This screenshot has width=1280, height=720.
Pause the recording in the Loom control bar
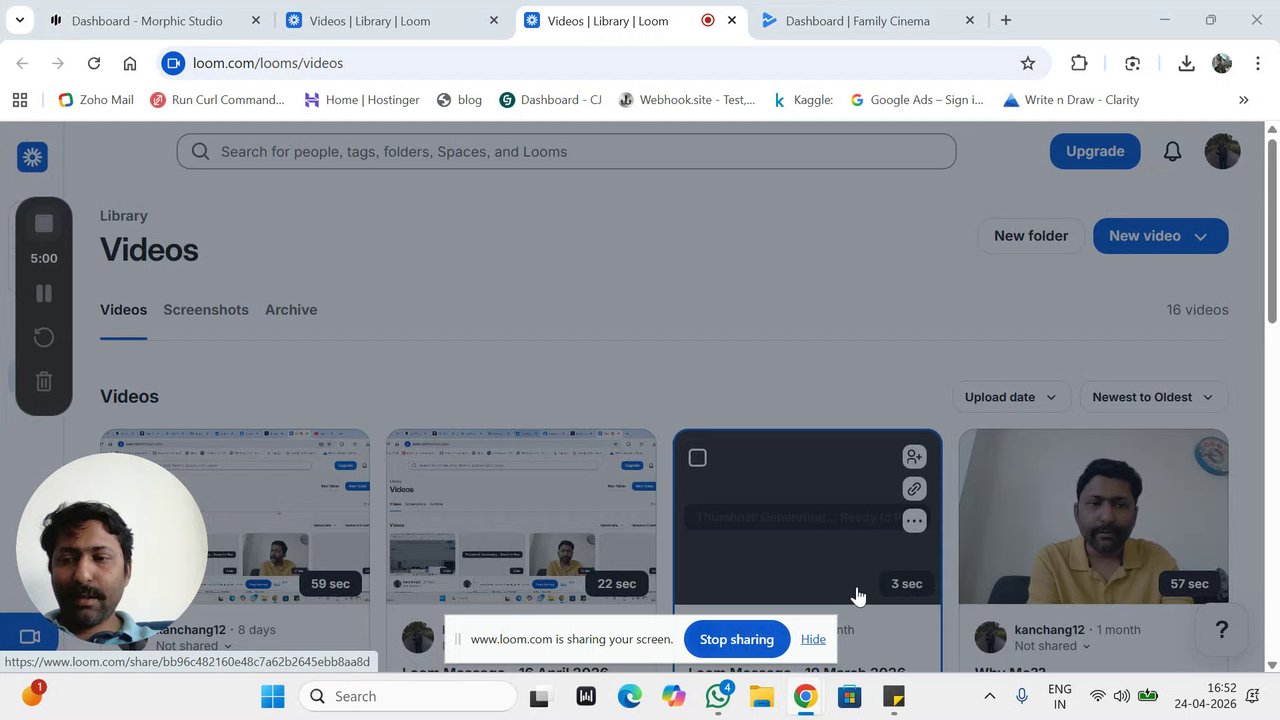(44, 293)
